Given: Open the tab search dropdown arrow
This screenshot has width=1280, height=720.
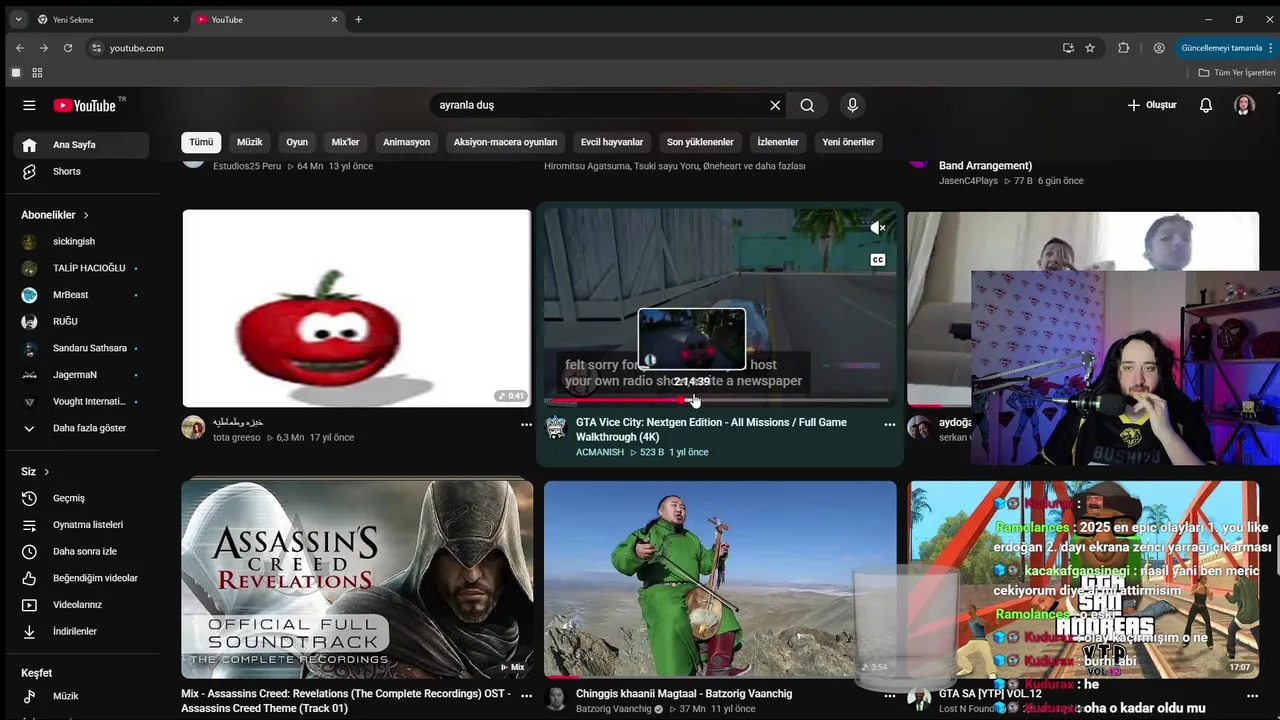Looking at the screenshot, I should (x=18, y=19).
